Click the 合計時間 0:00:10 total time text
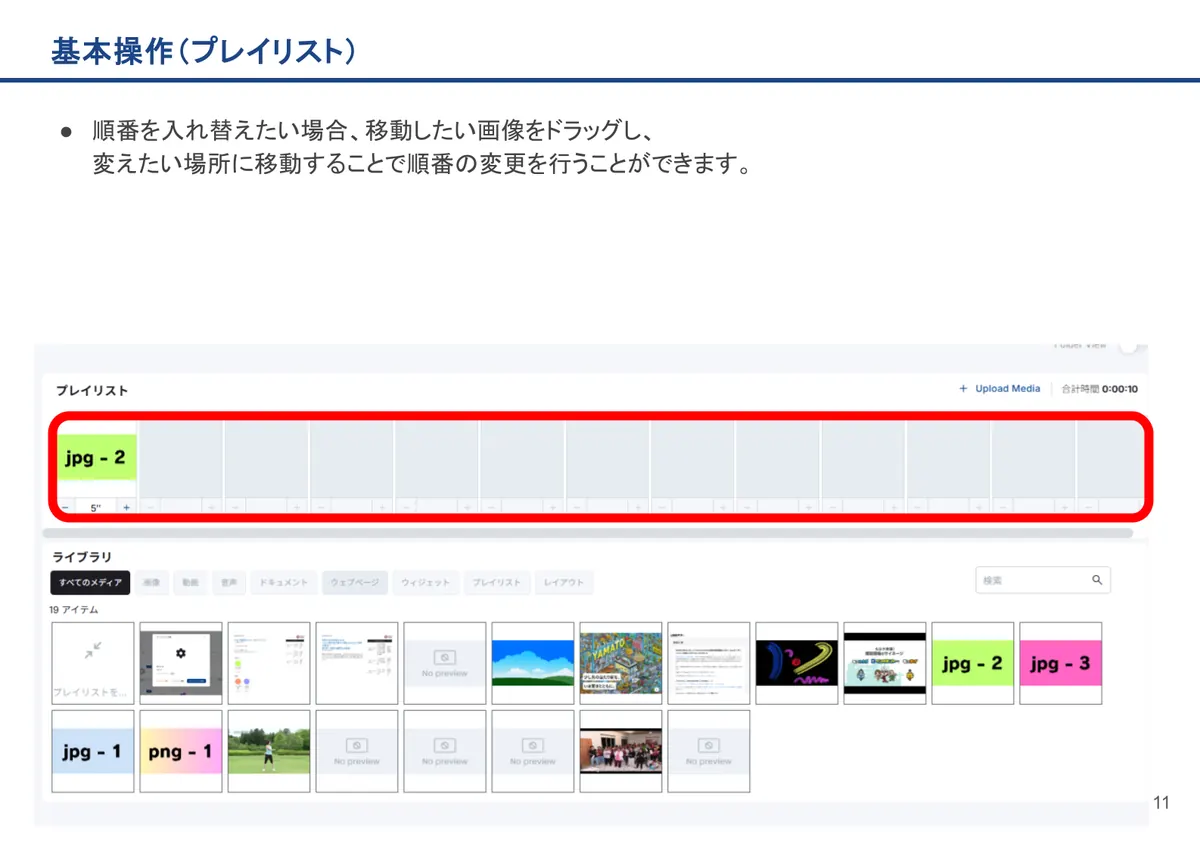 [1099, 390]
